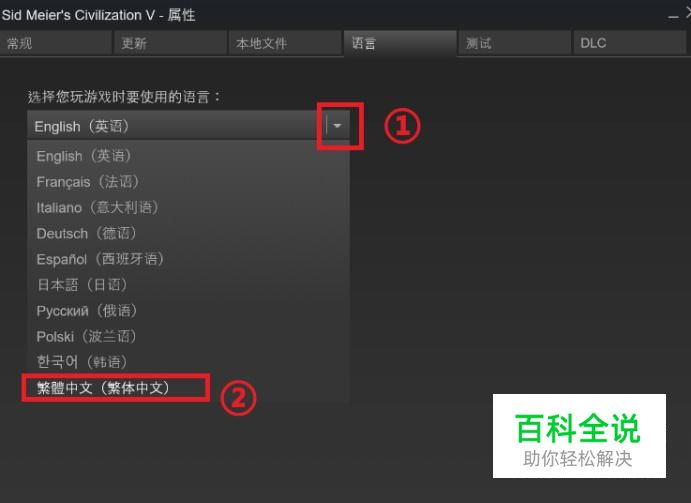This screenshot has width=691, height=503.
Task: Switch to the 本地文件 tab
Action: [x=285, y=43]
